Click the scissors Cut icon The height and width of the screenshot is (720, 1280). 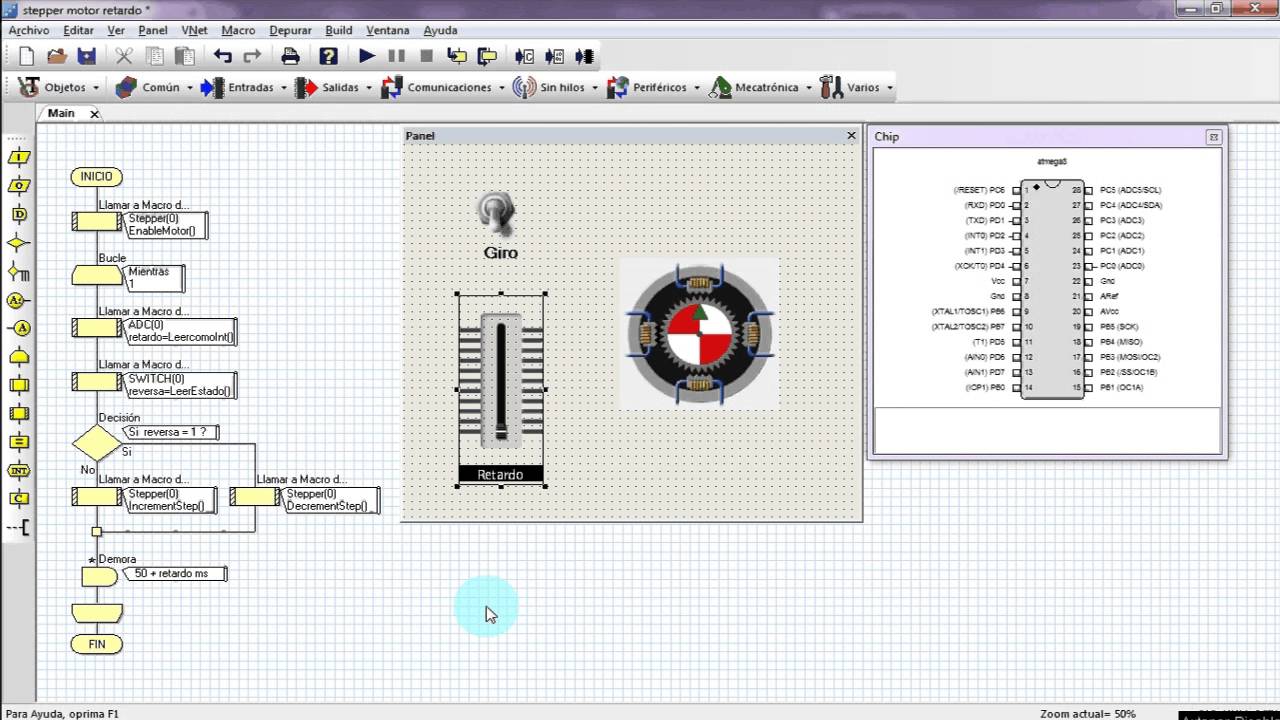click(x=124, y=56)
